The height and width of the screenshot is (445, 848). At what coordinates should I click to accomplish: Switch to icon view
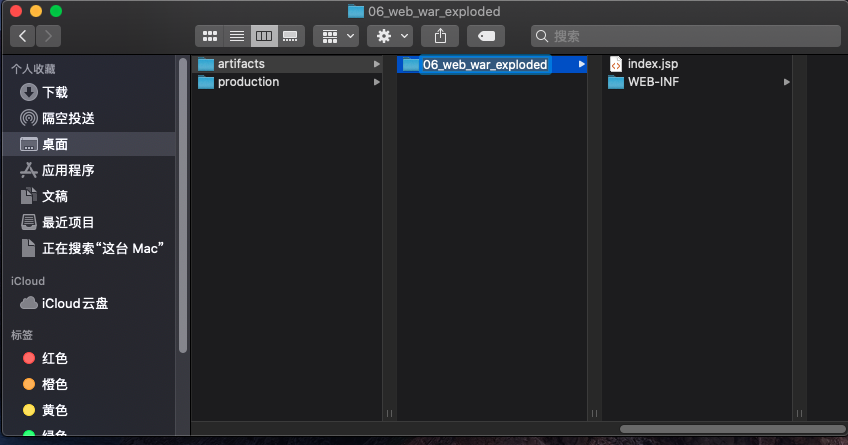[210, 36]
